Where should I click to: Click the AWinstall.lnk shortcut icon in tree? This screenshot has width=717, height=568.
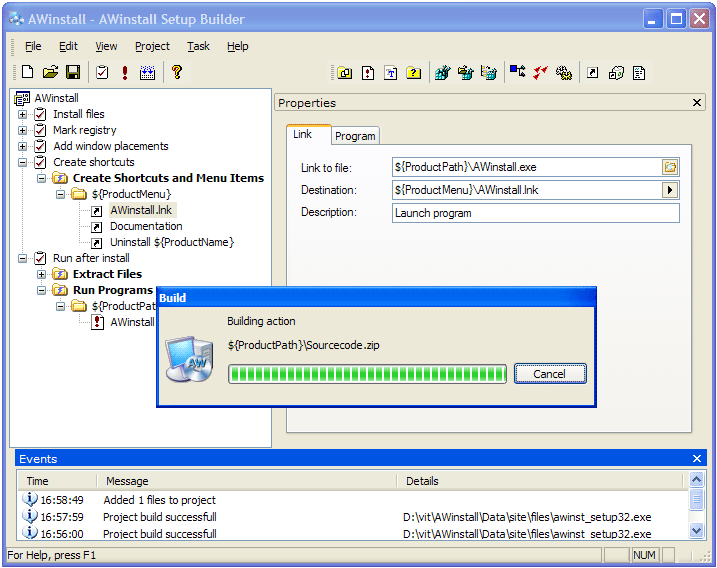[x=96, y=211]
